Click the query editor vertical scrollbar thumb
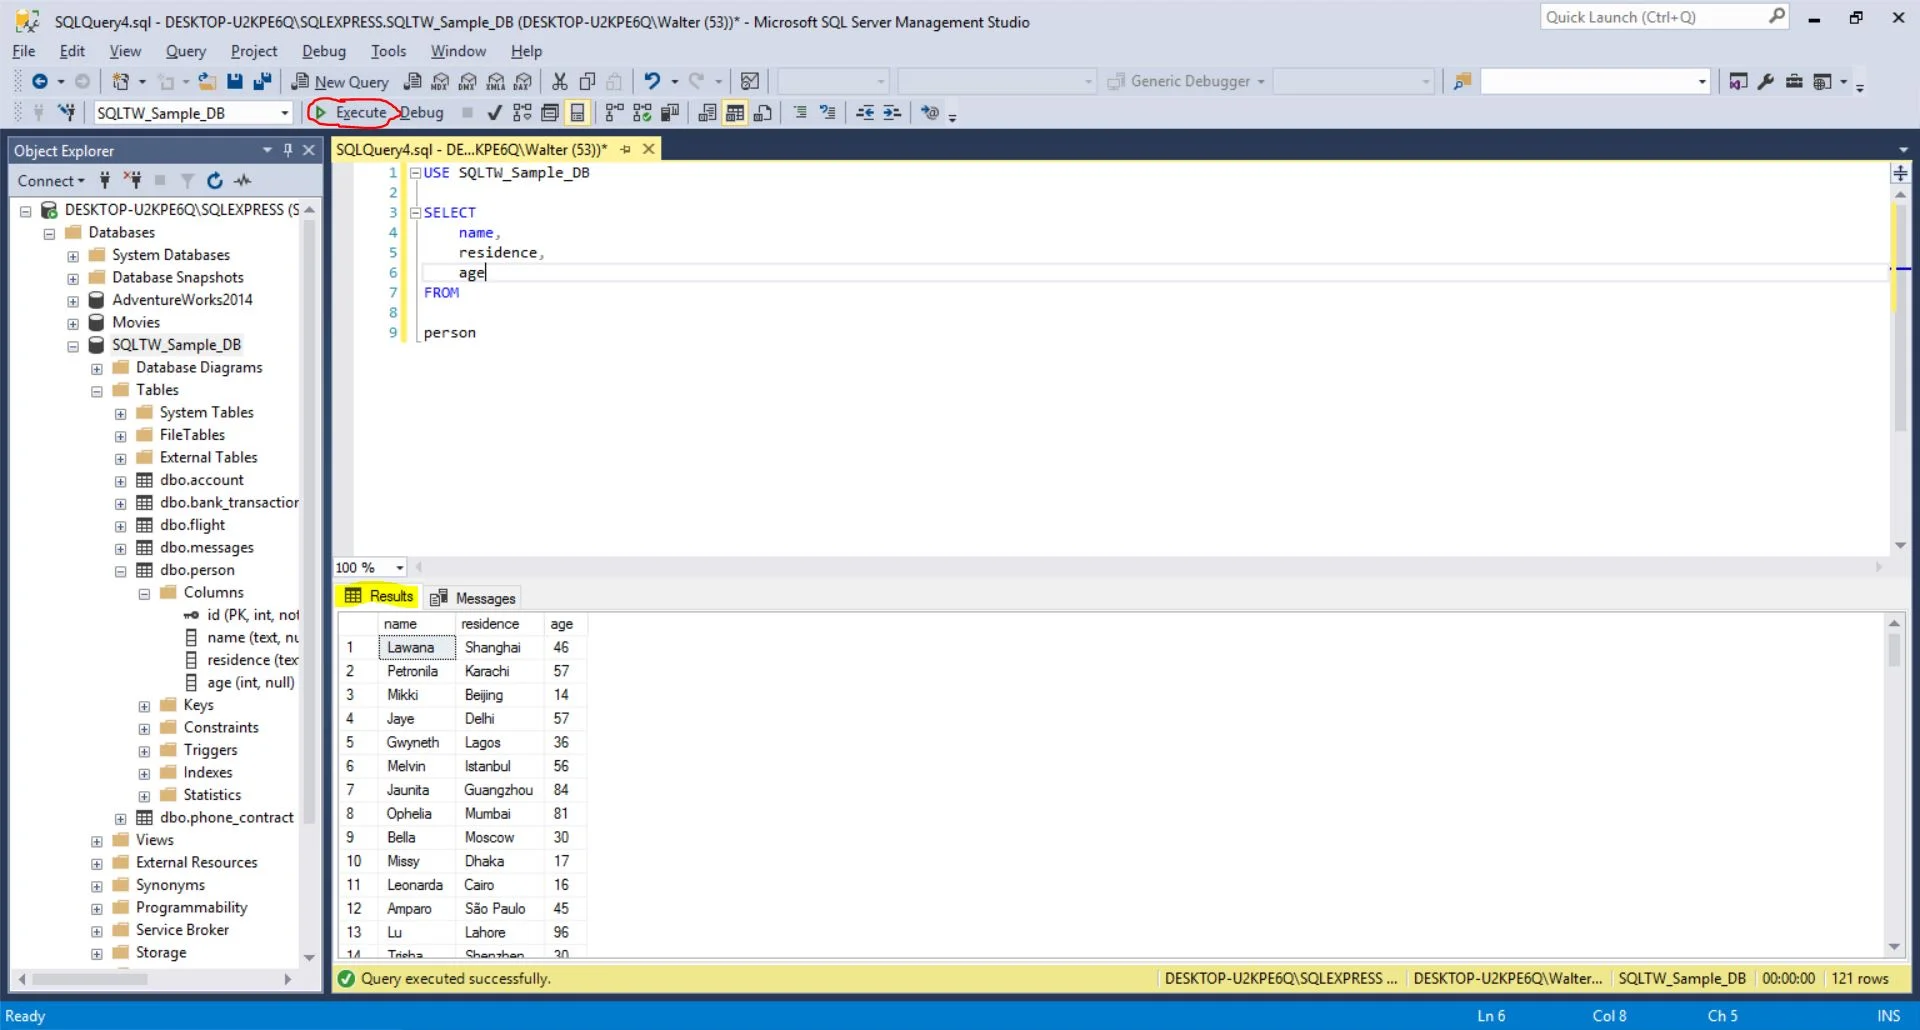Screen dimensions: 1920x1030 click(1901, 318)
